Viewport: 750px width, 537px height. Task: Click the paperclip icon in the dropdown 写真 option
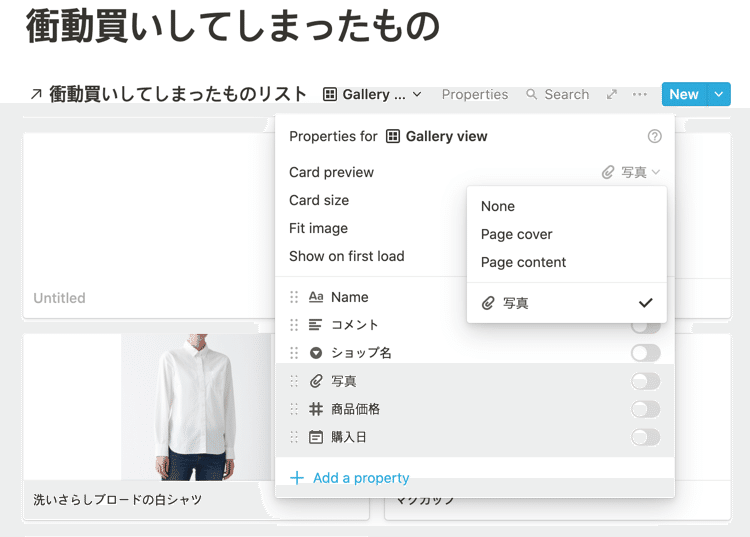(x=488, y=303)
